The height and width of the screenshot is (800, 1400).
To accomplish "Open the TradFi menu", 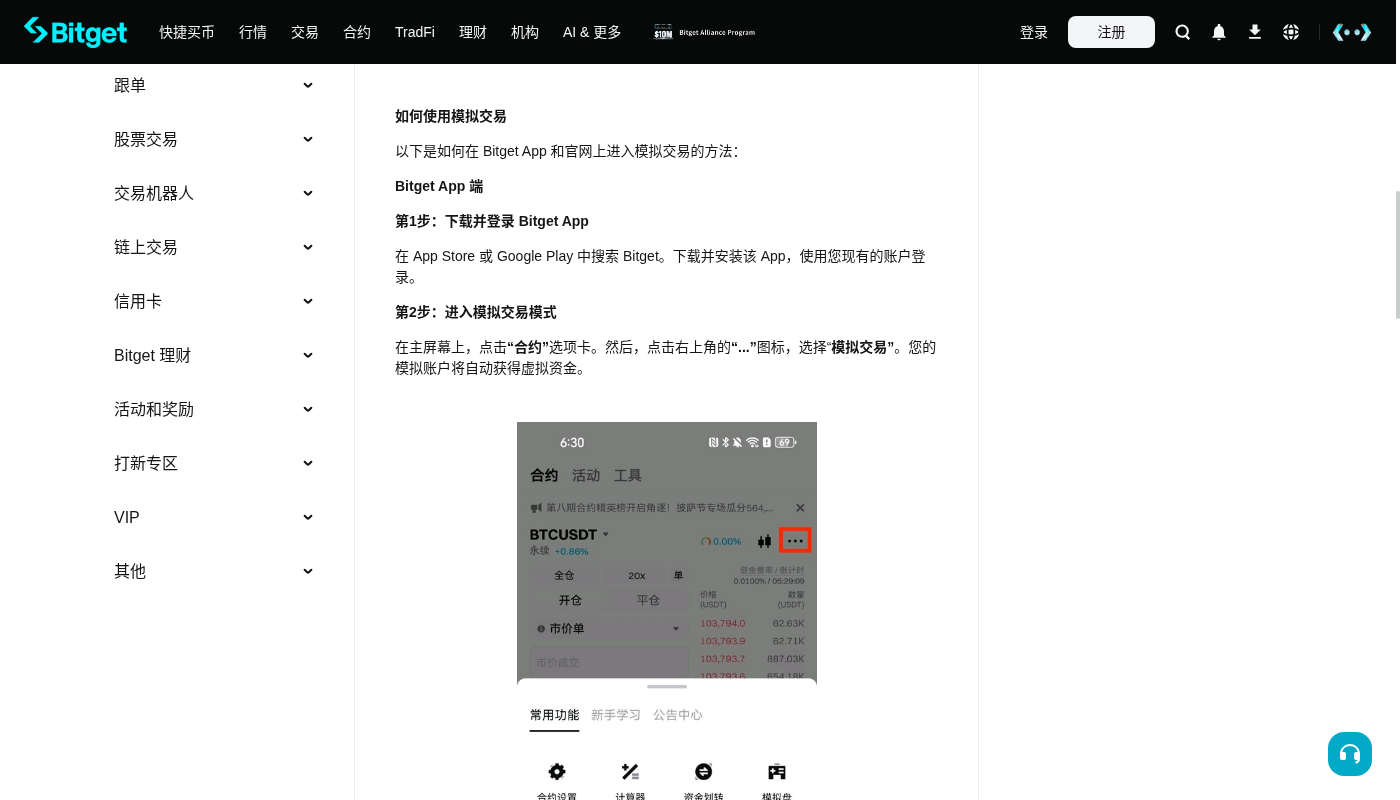I will pos(415,32).
